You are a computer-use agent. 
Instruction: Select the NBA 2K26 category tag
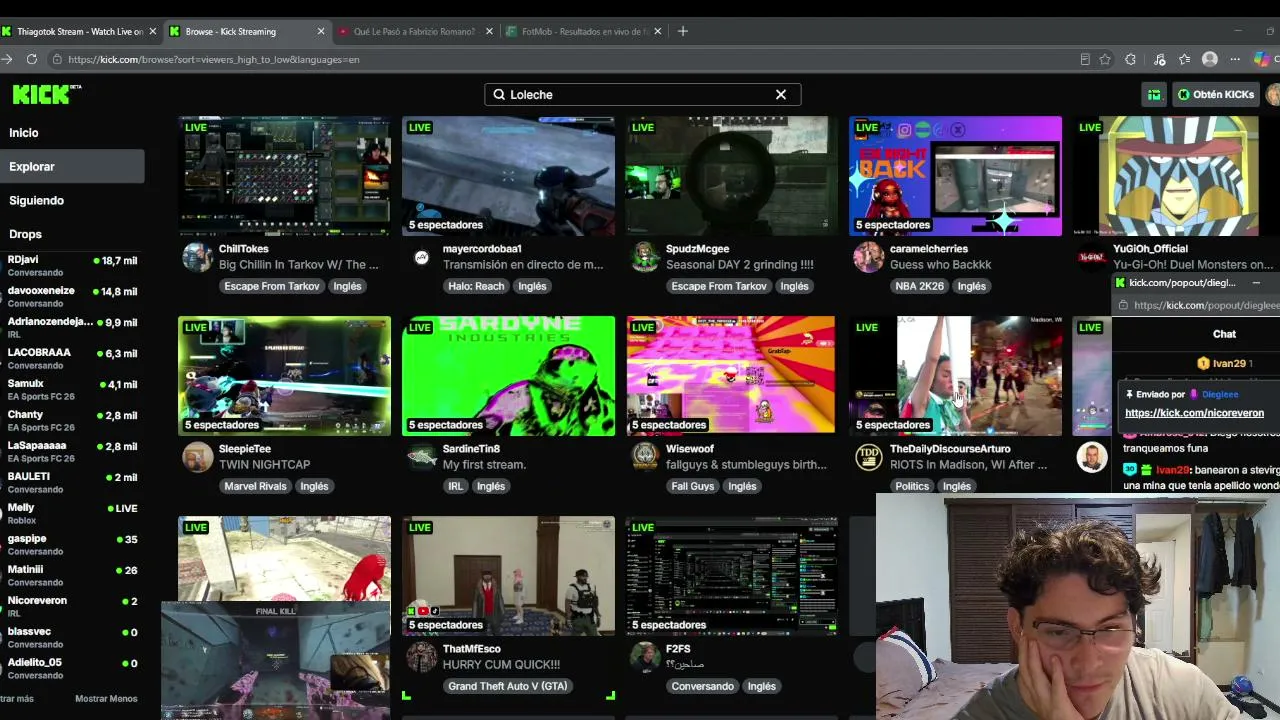click(x=919, y=286)
